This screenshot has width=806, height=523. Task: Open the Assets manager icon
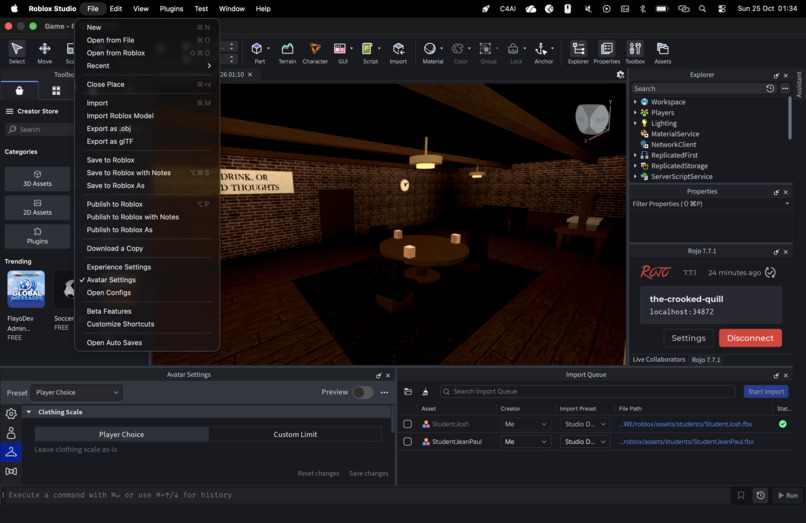pyautogui.click(x=663, y=52)
